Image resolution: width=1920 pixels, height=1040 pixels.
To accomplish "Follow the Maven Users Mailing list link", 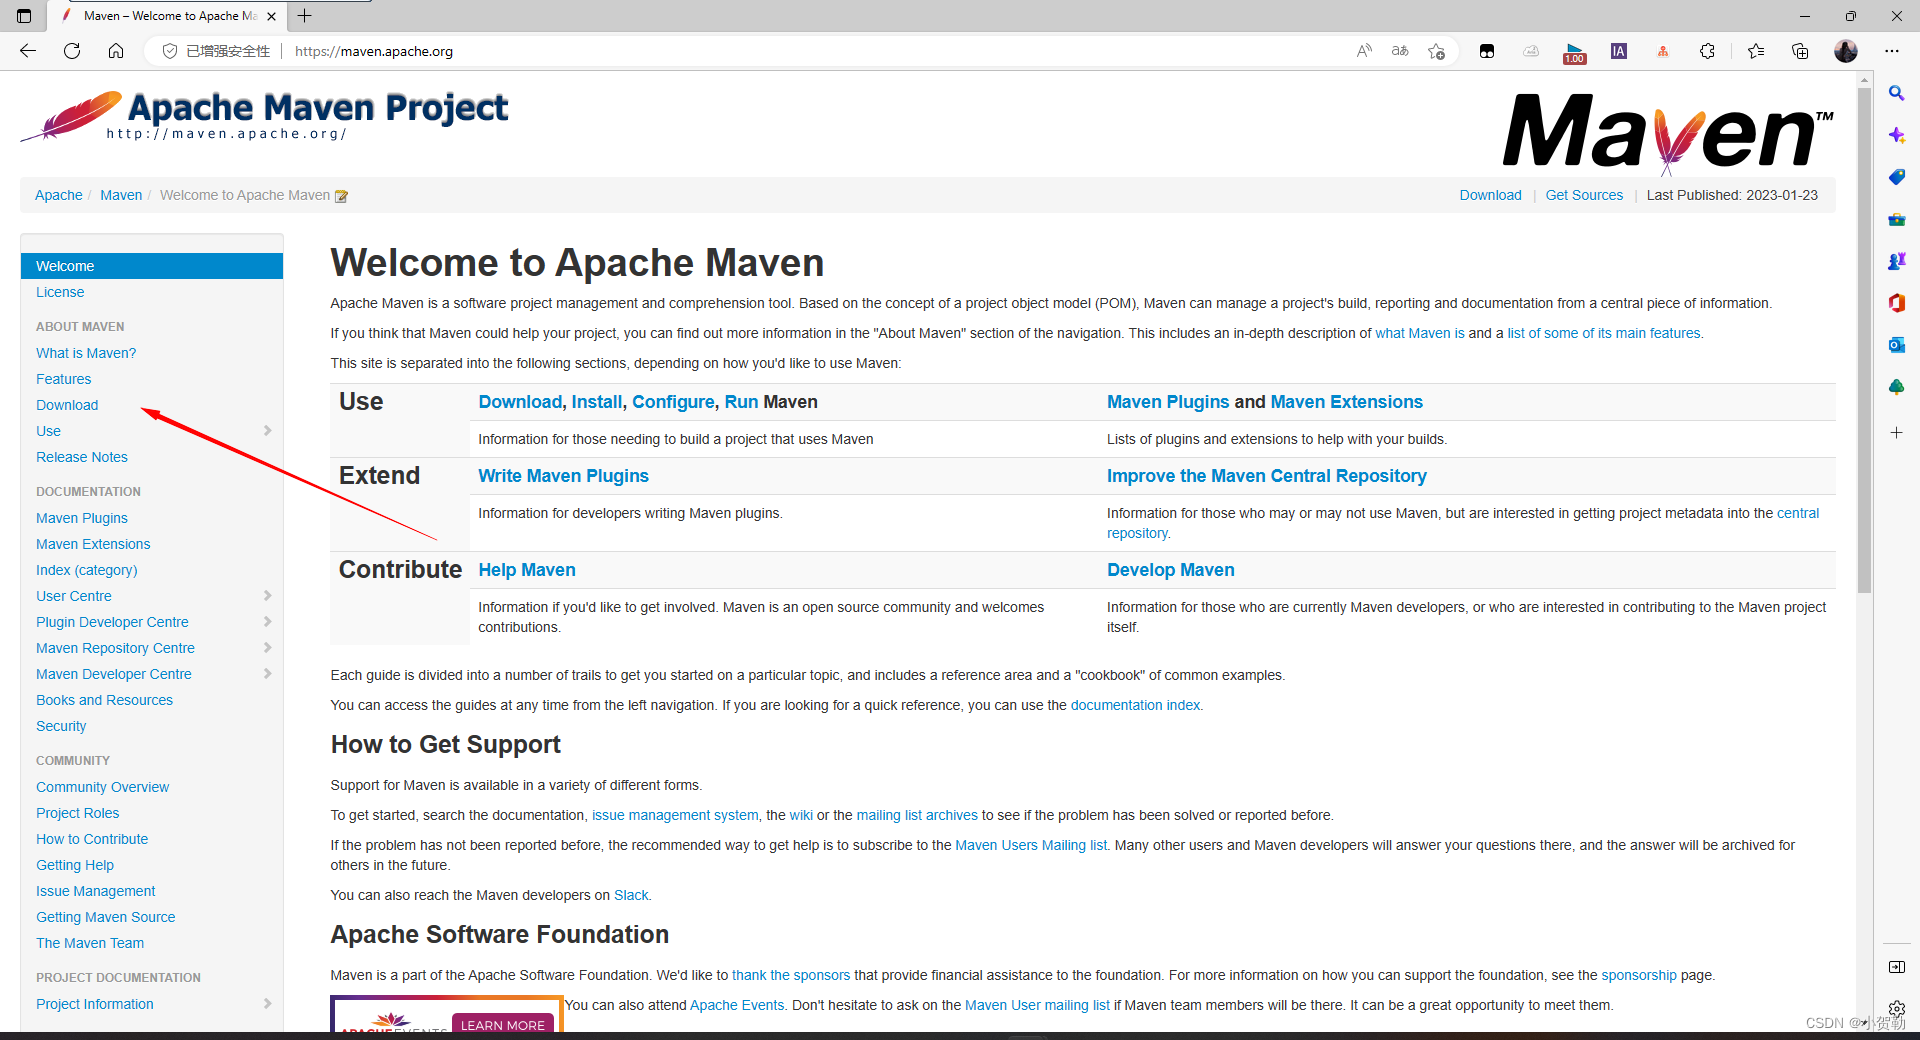I will (1031, 845).
